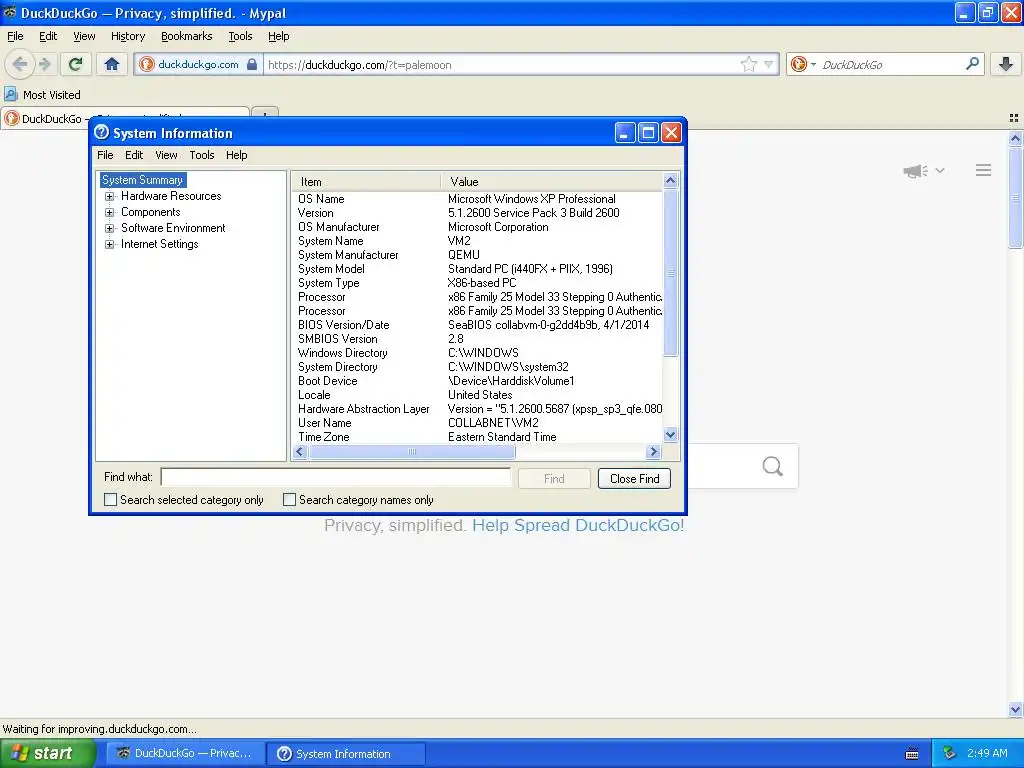This screenshot has height=768, width=1024.
Task: Click the magnifier in the browser search box
Action: (972, 64)
